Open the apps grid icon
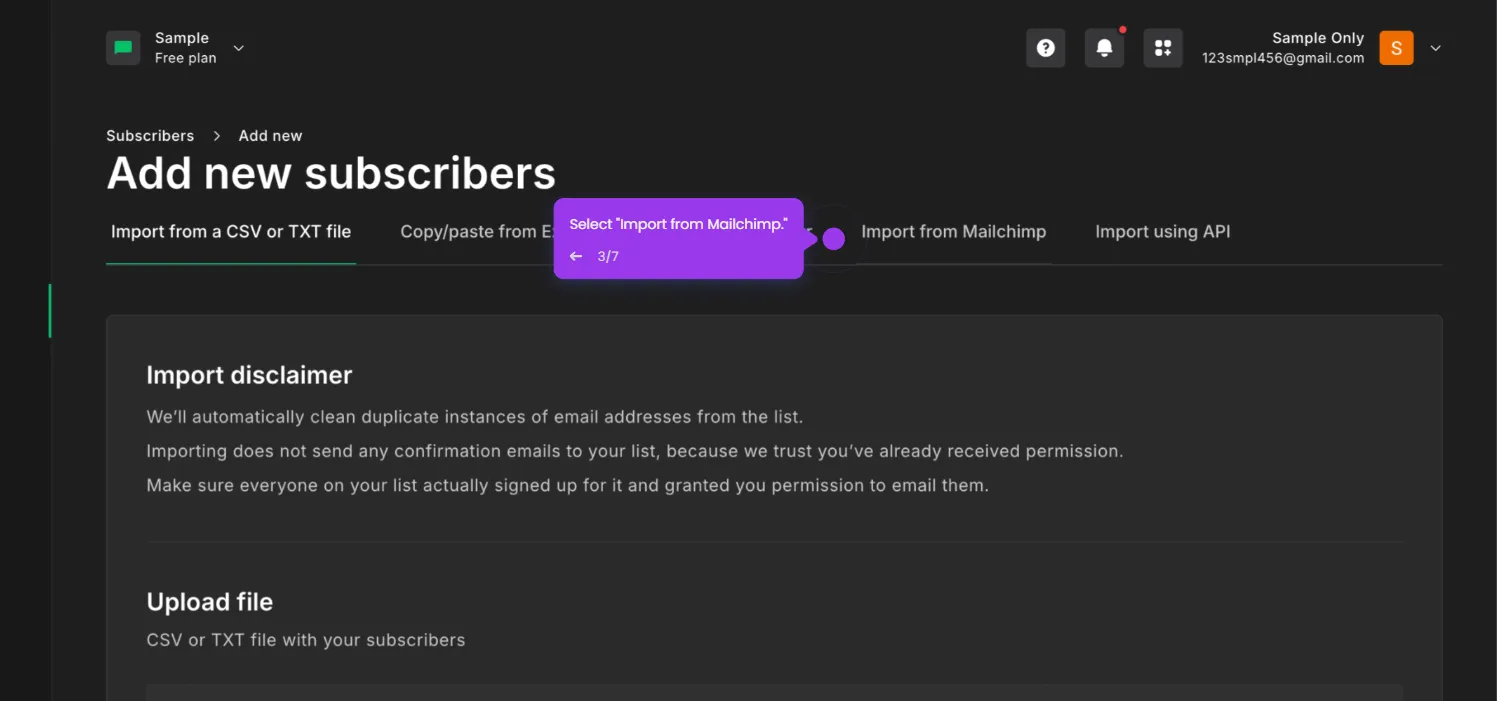1497x701 pixels. pyautogui.click(x=1163, y=48)
